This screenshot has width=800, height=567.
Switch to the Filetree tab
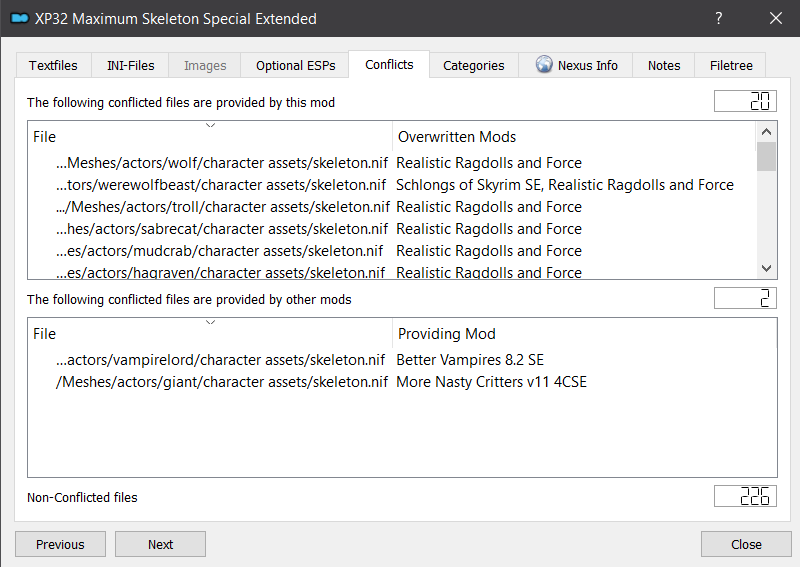[x=731, y=65]
